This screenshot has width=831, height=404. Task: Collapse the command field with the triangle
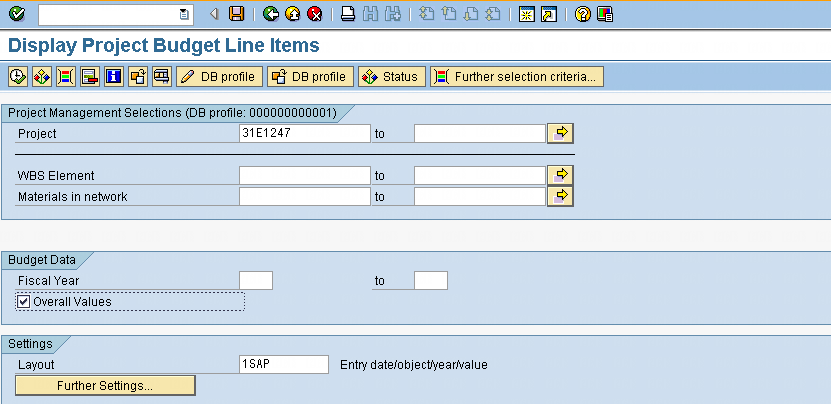(x=214, y=14)
